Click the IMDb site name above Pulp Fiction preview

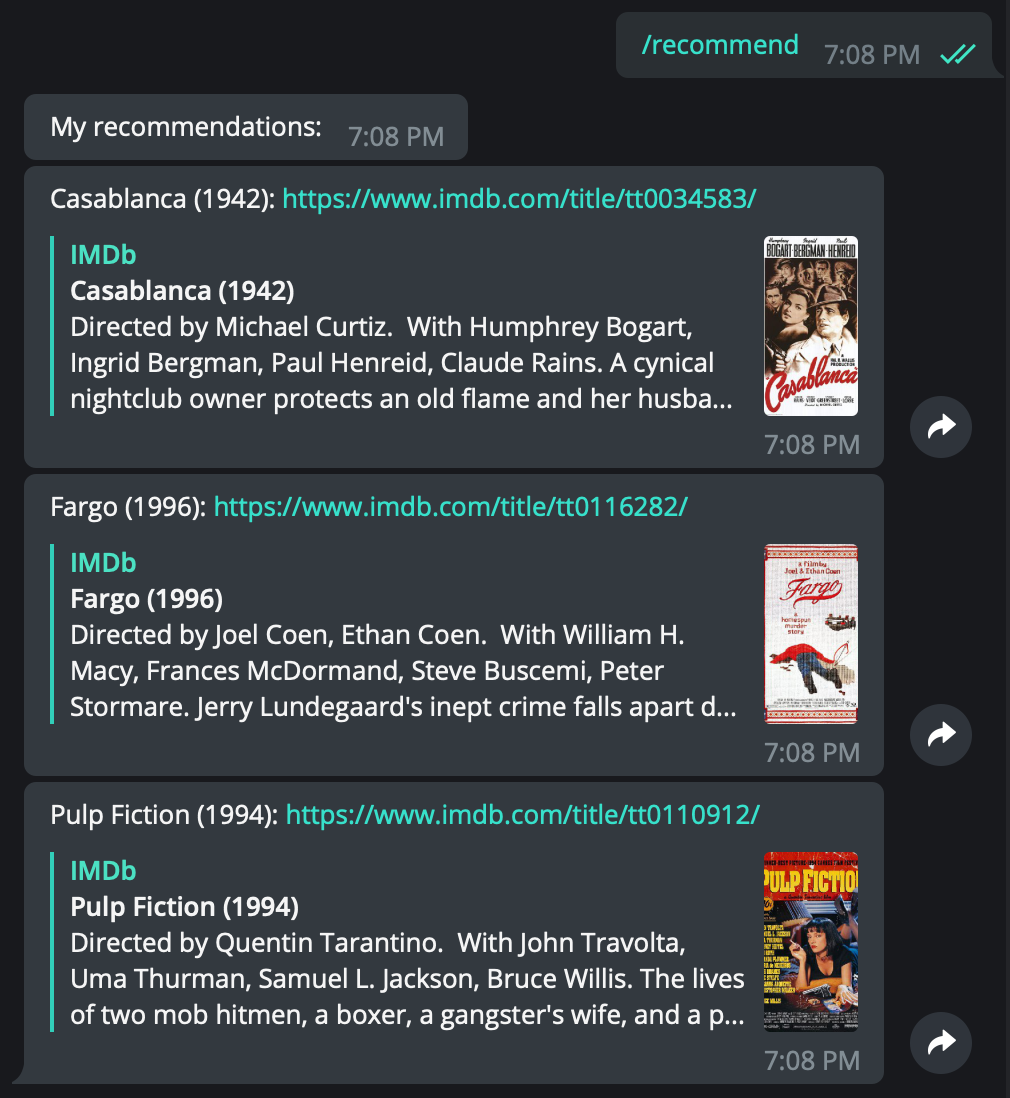tap(103, 871)
